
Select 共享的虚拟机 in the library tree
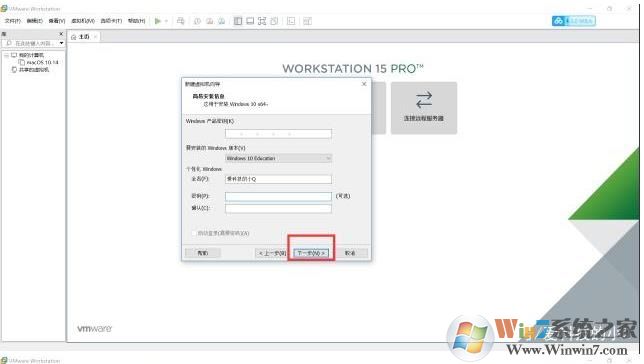(x=34, y=70)
